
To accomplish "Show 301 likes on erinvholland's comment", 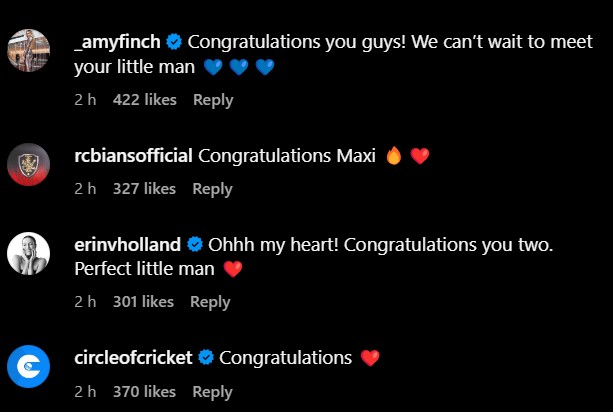I will pos(143,302).
